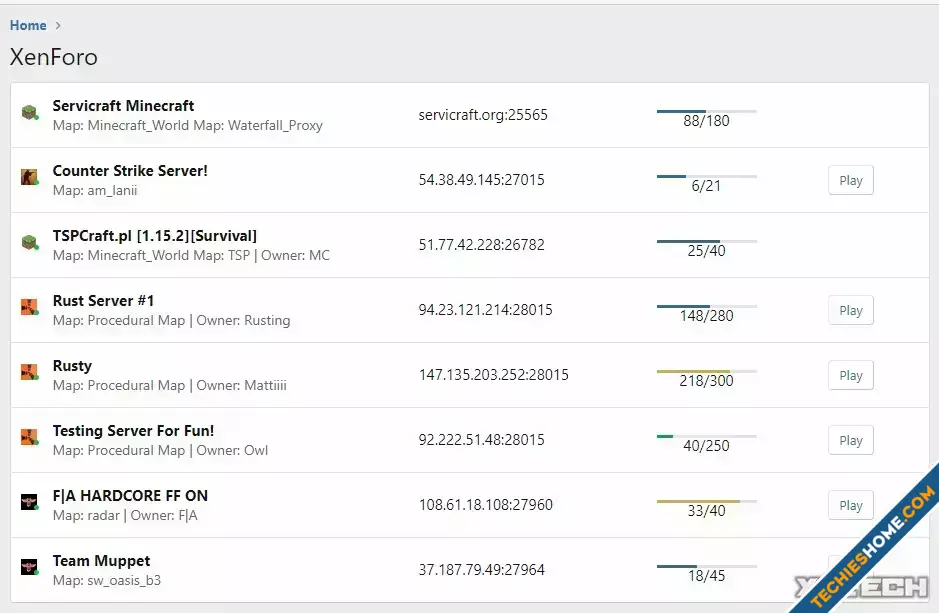The width and height of the screenshot is (939, 613).
Task: Click Play for Rust Server #1
Action: [x=850, y=310]
